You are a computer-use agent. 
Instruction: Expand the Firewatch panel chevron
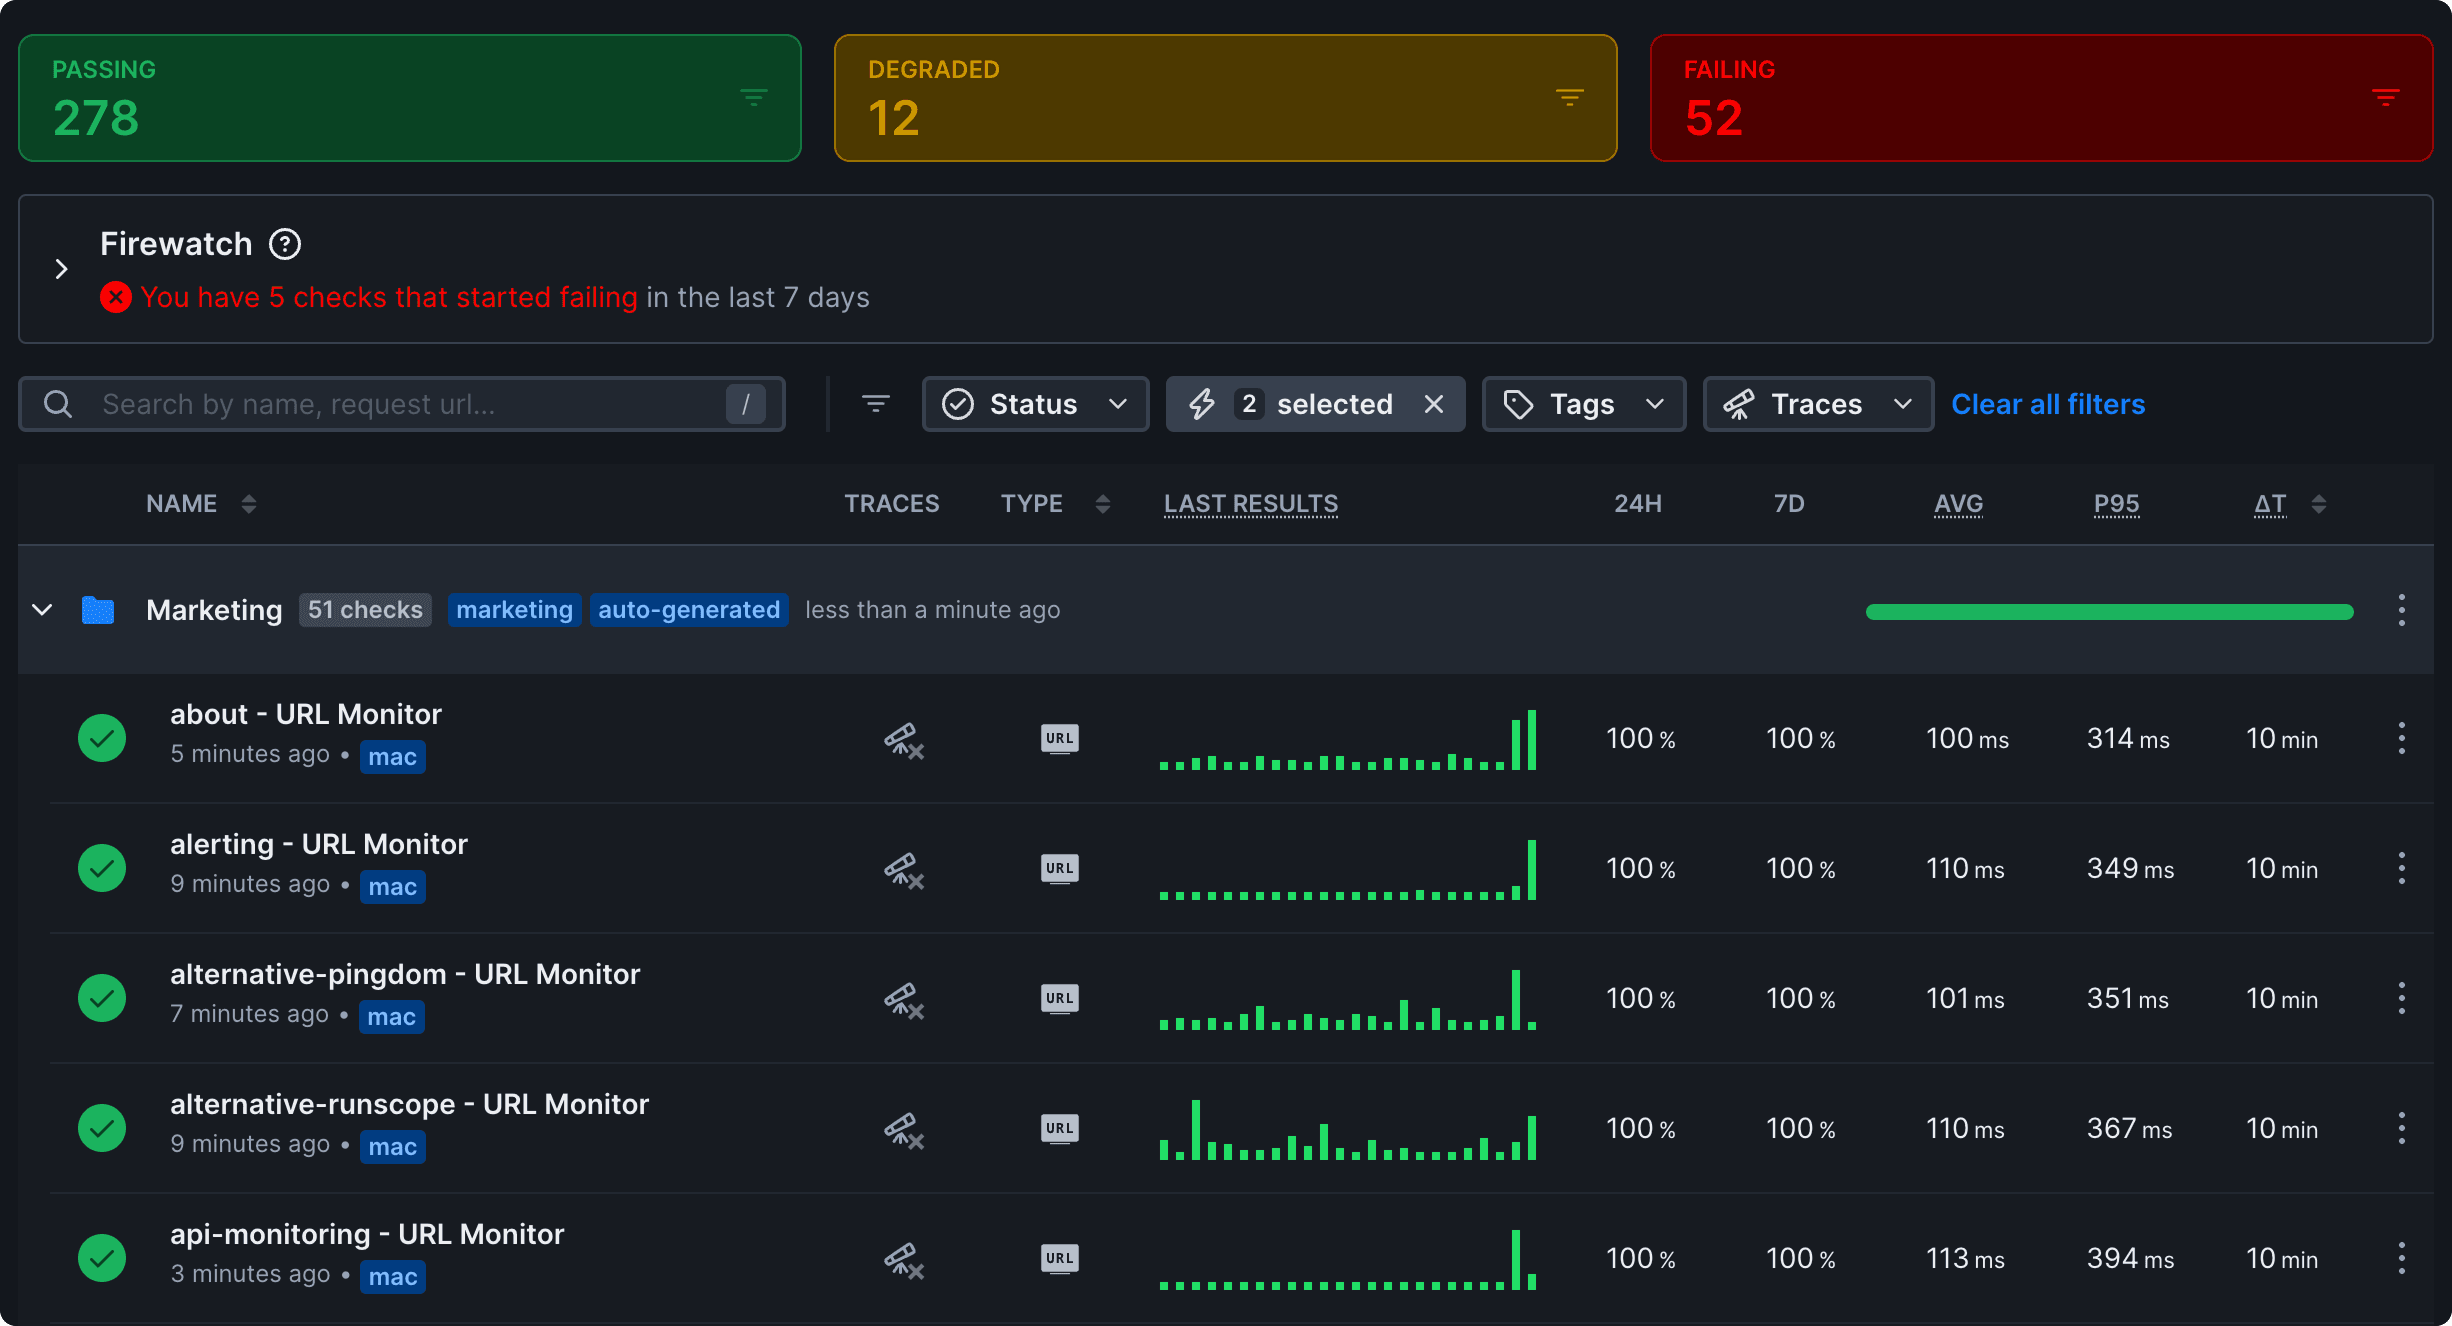61,269
